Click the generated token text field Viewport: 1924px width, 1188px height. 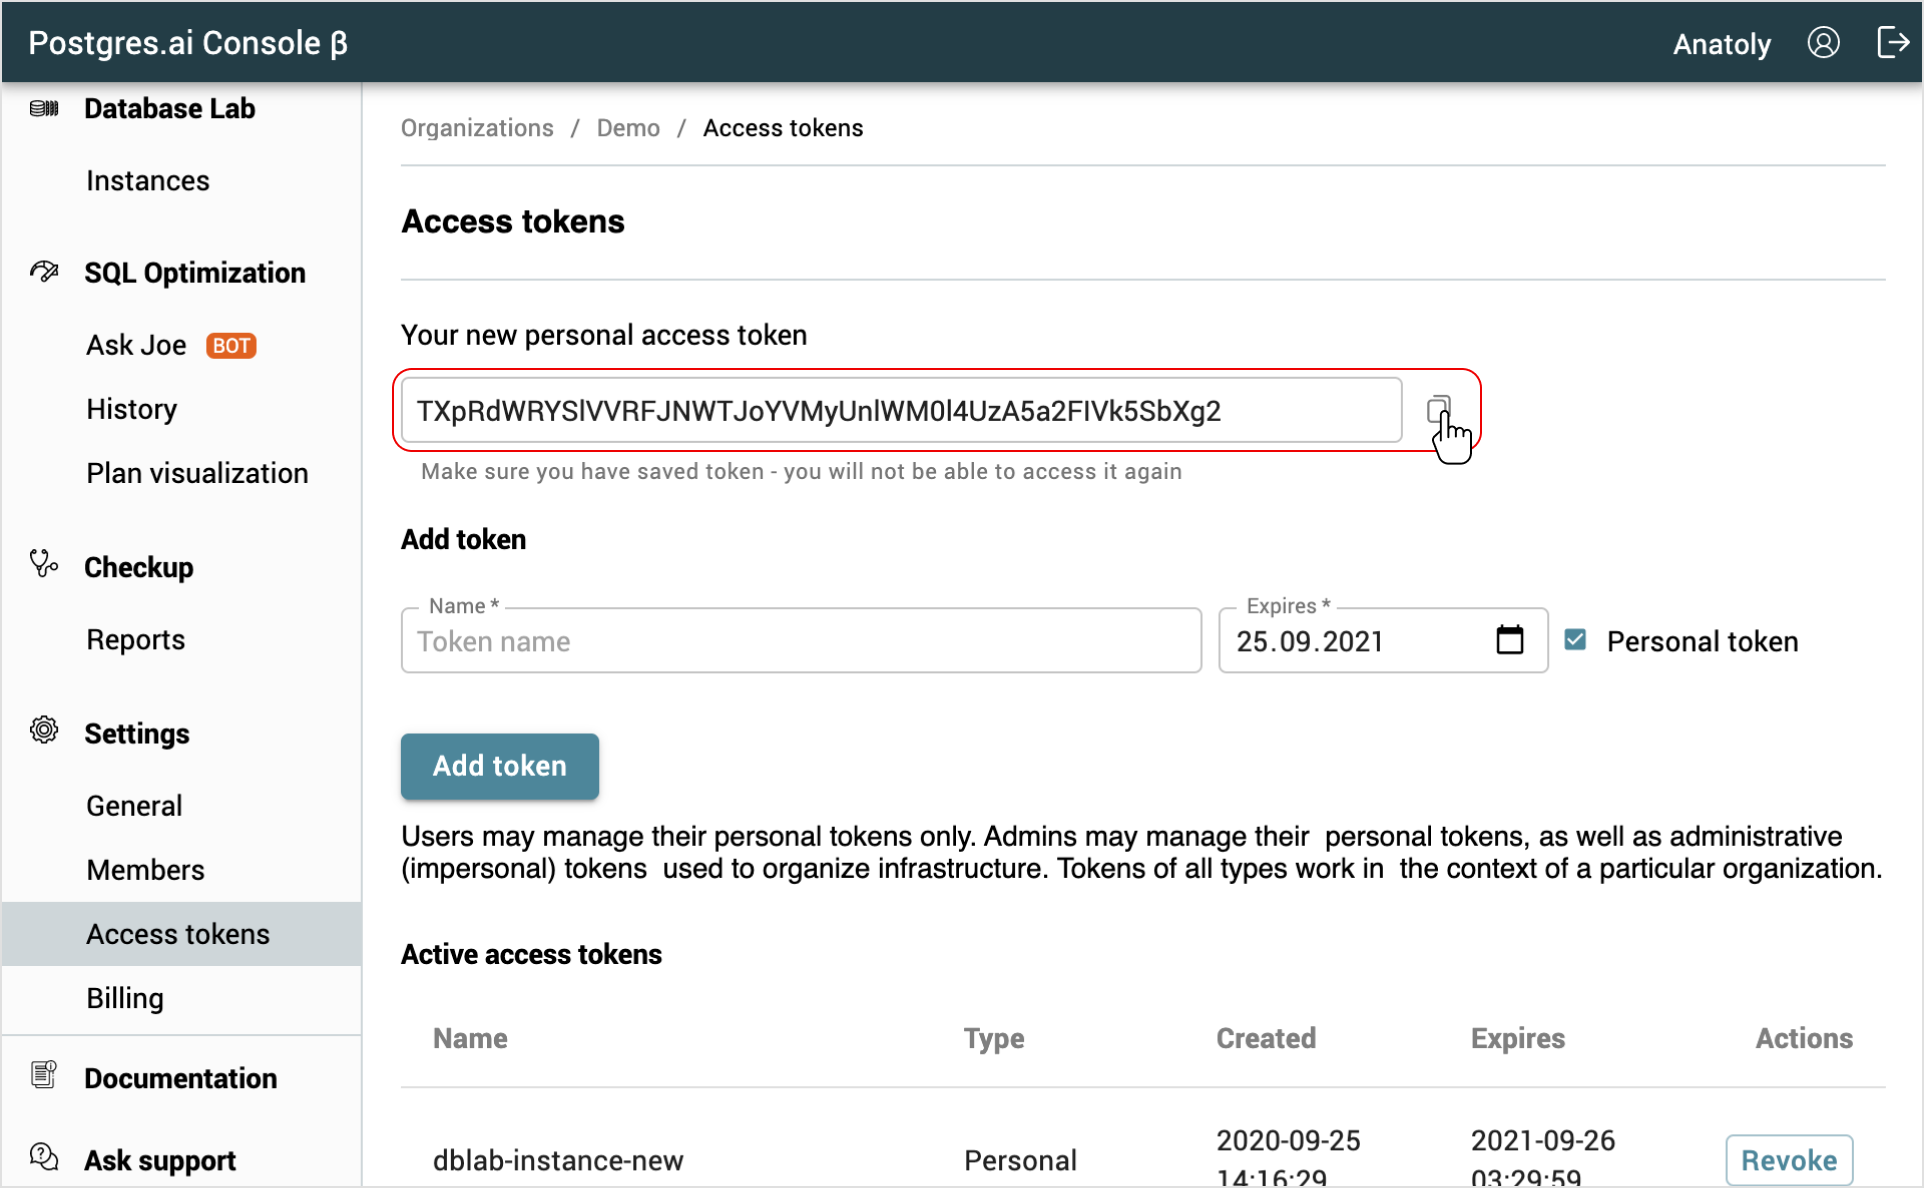pyautogui.click(x=901, y=410)
